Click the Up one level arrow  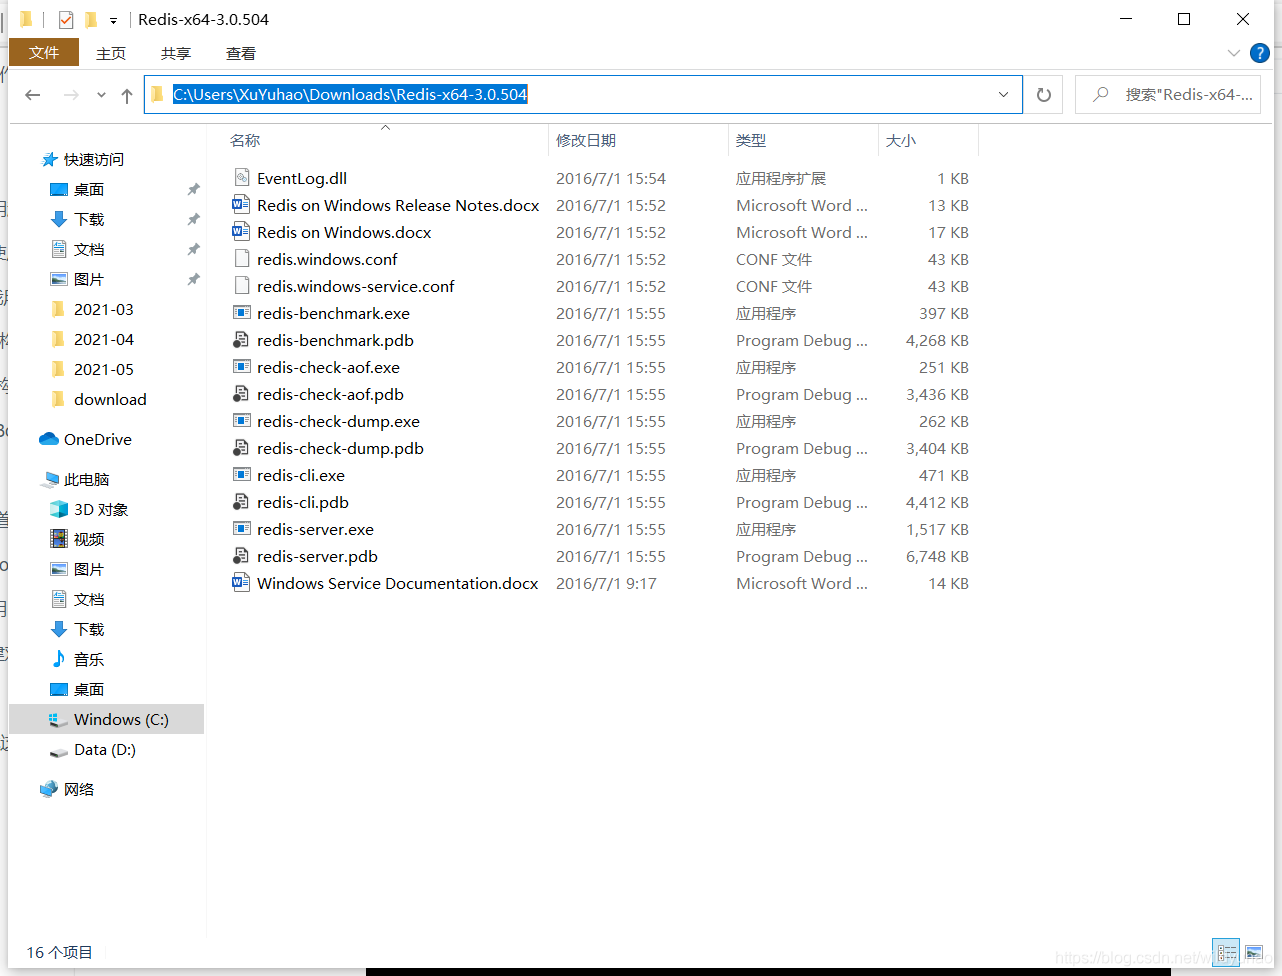click(x=127, y=95)
